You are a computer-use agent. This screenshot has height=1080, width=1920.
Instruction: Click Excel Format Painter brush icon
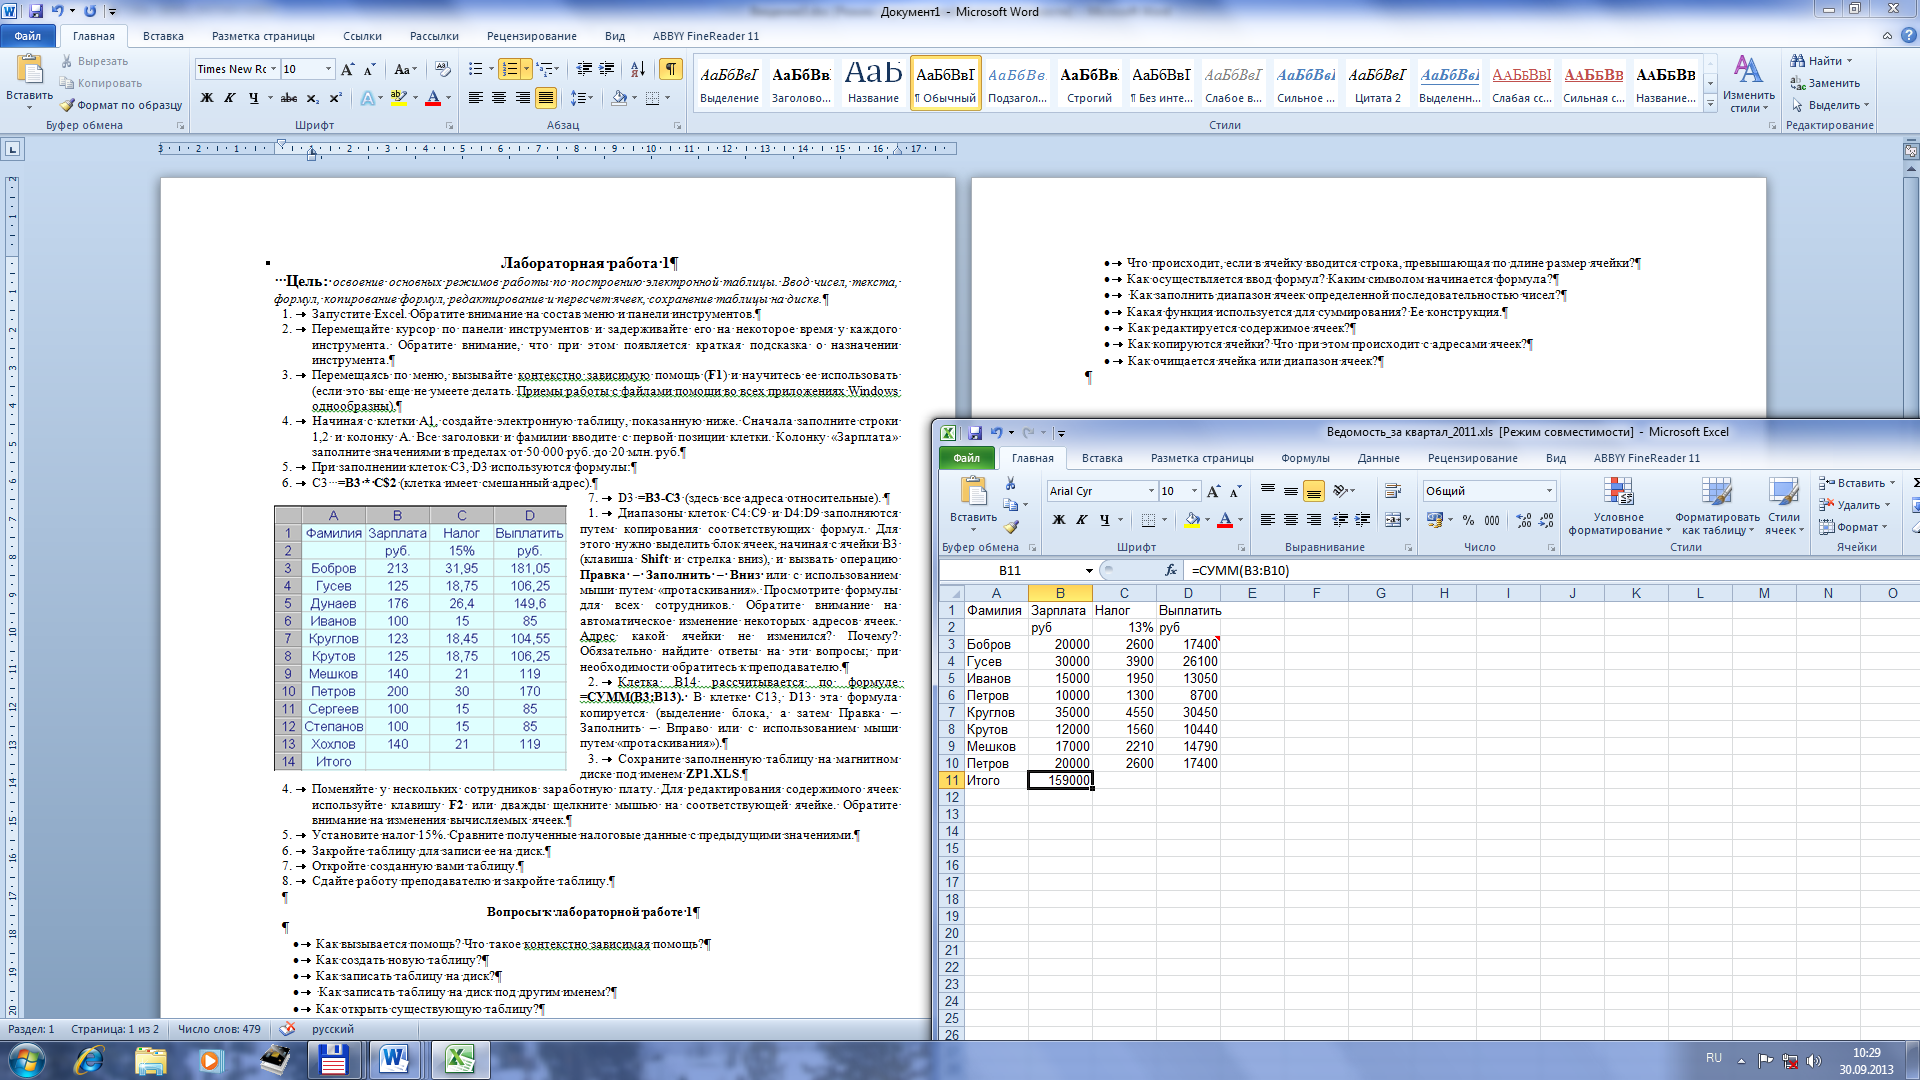pyautogui.click(x=1011, y=527)
